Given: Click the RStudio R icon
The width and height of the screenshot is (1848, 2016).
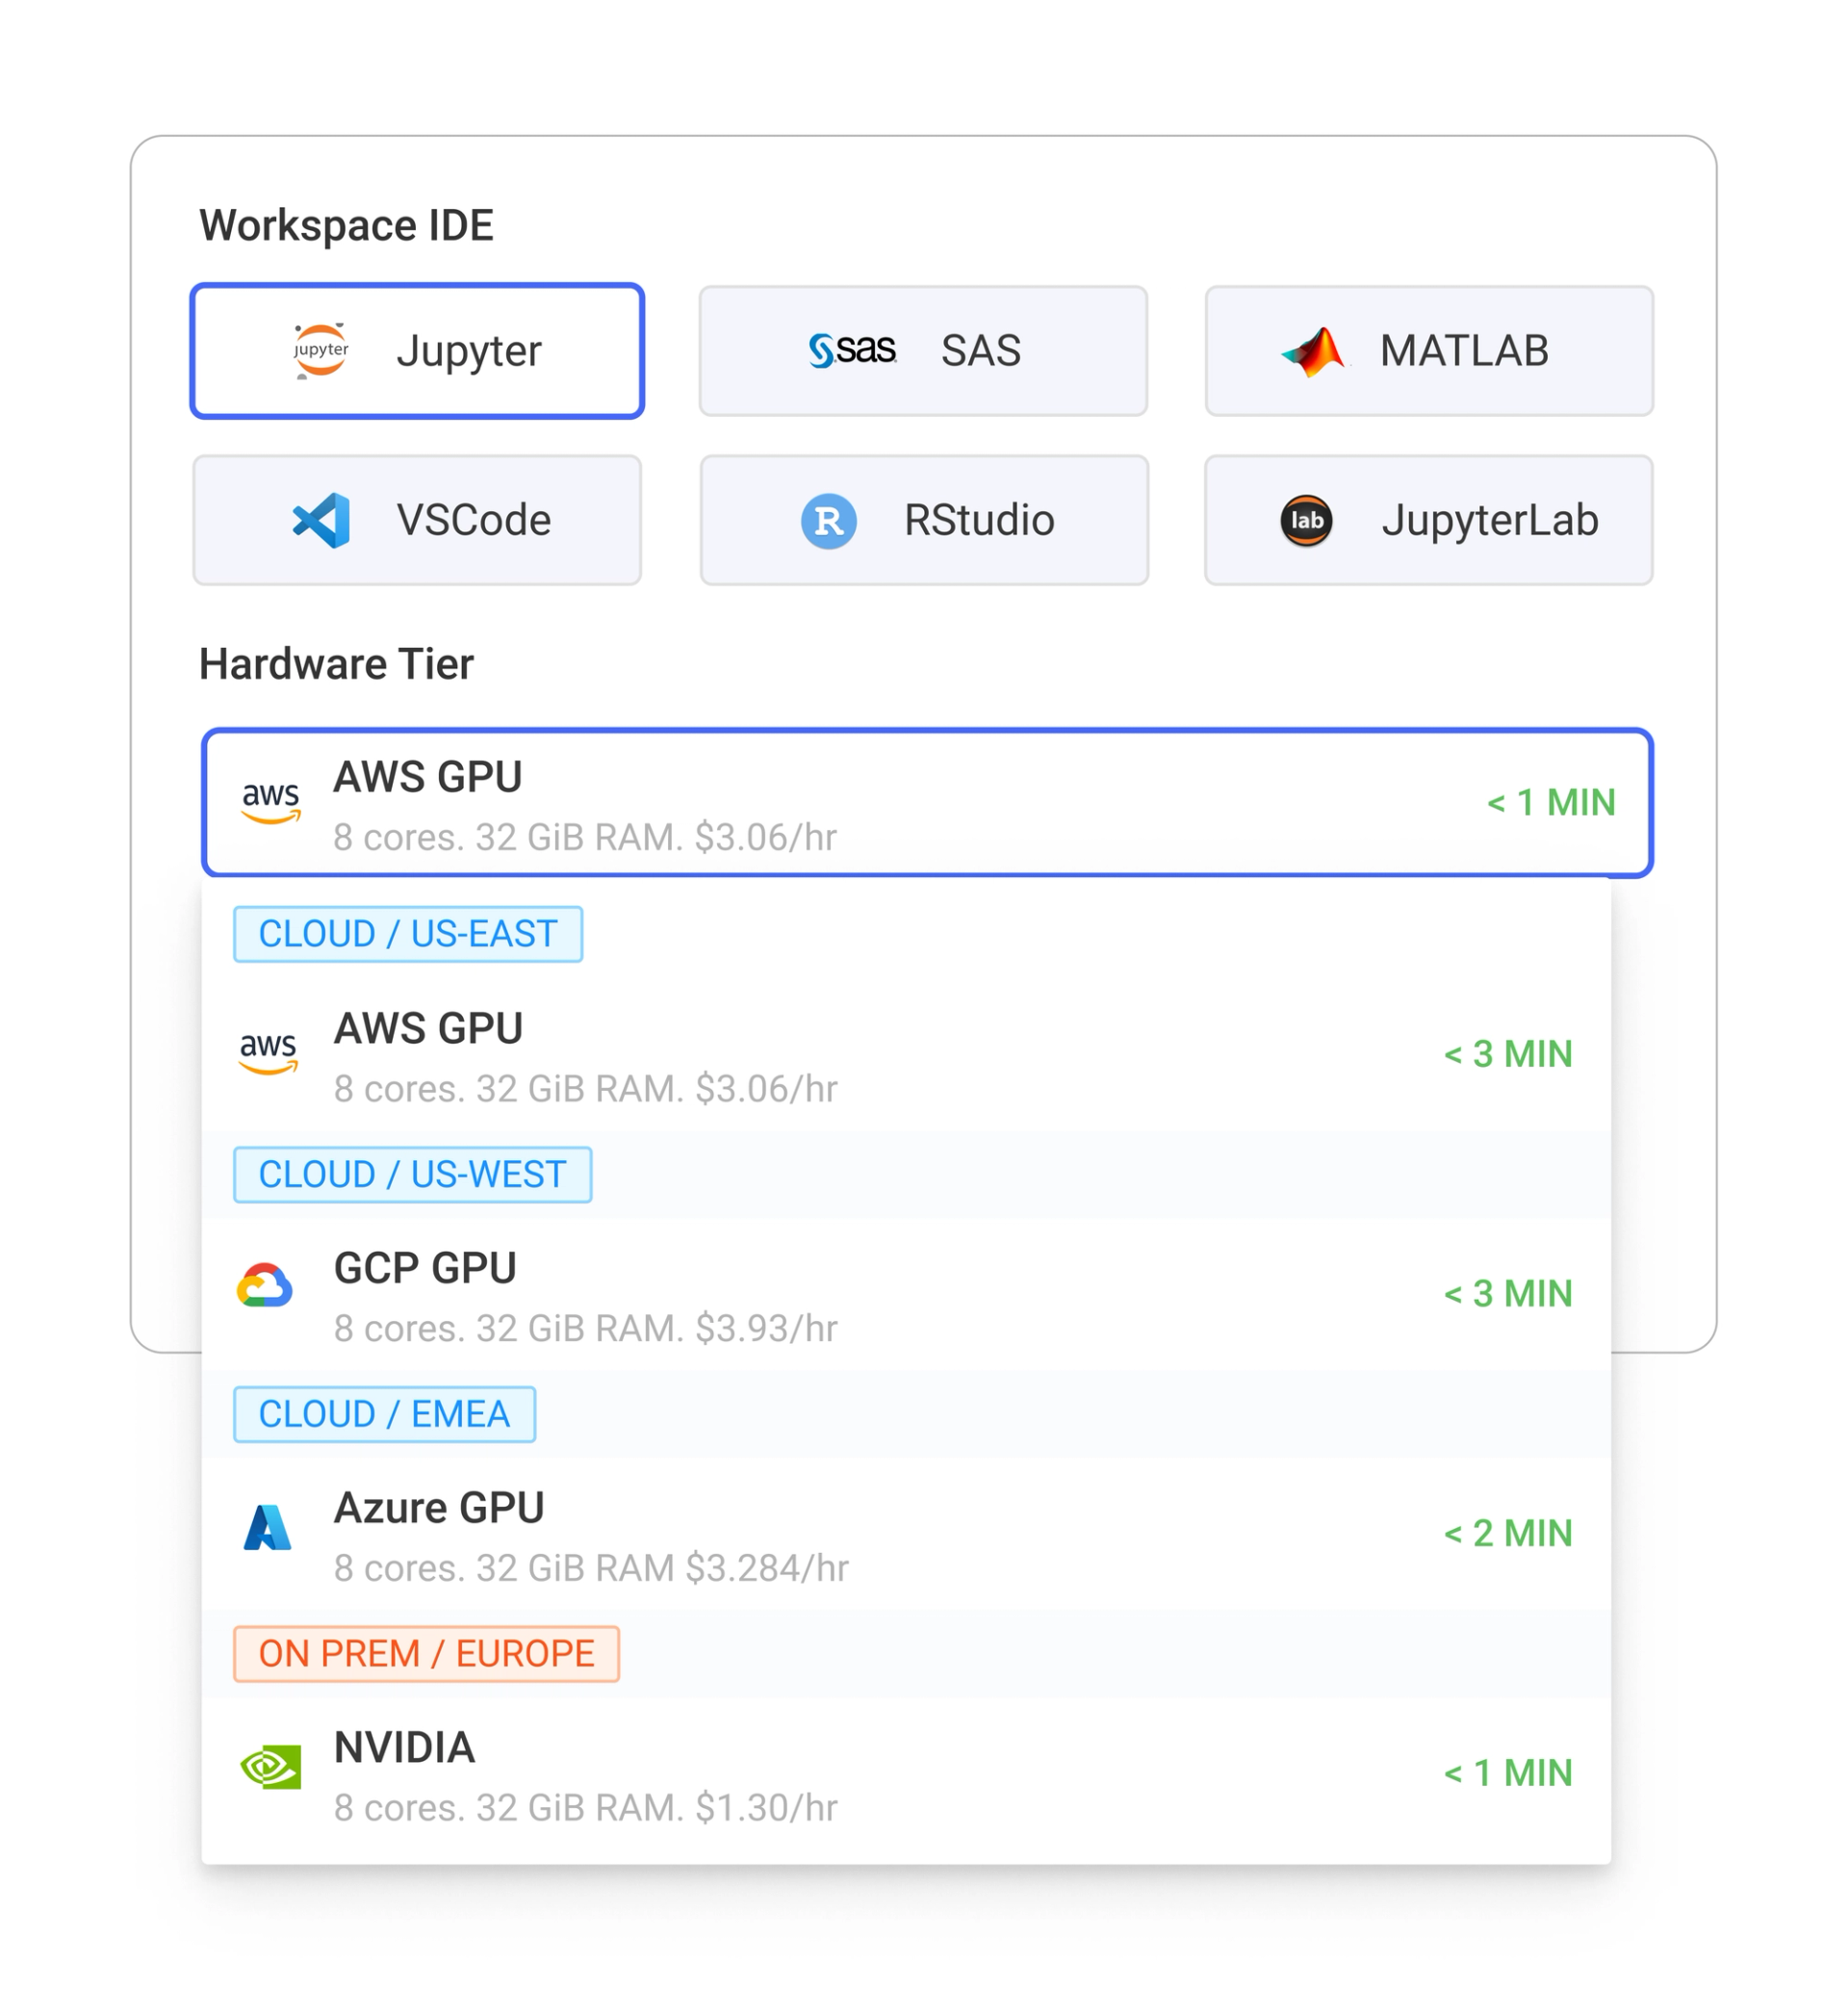Looking at the screenshot, I should click(x=828, y=521).
